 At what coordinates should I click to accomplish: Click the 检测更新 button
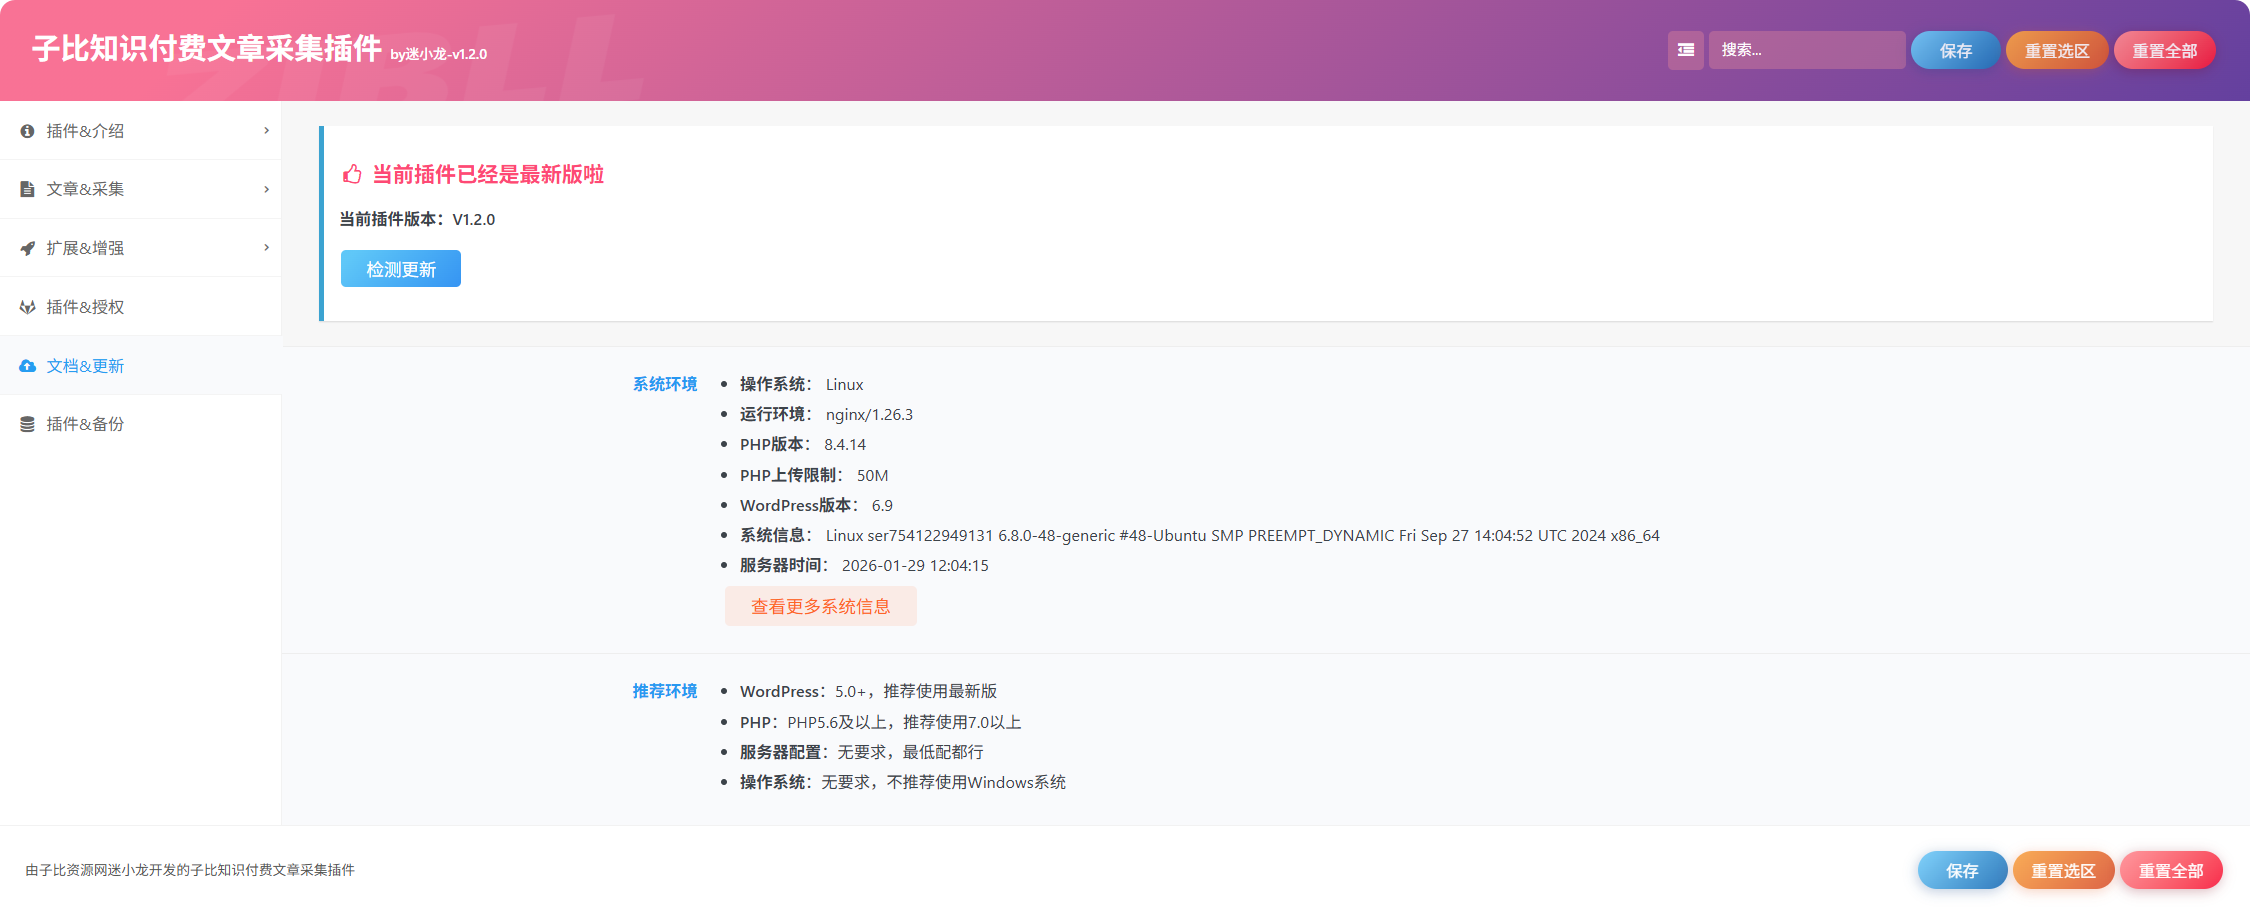point(400,269)
